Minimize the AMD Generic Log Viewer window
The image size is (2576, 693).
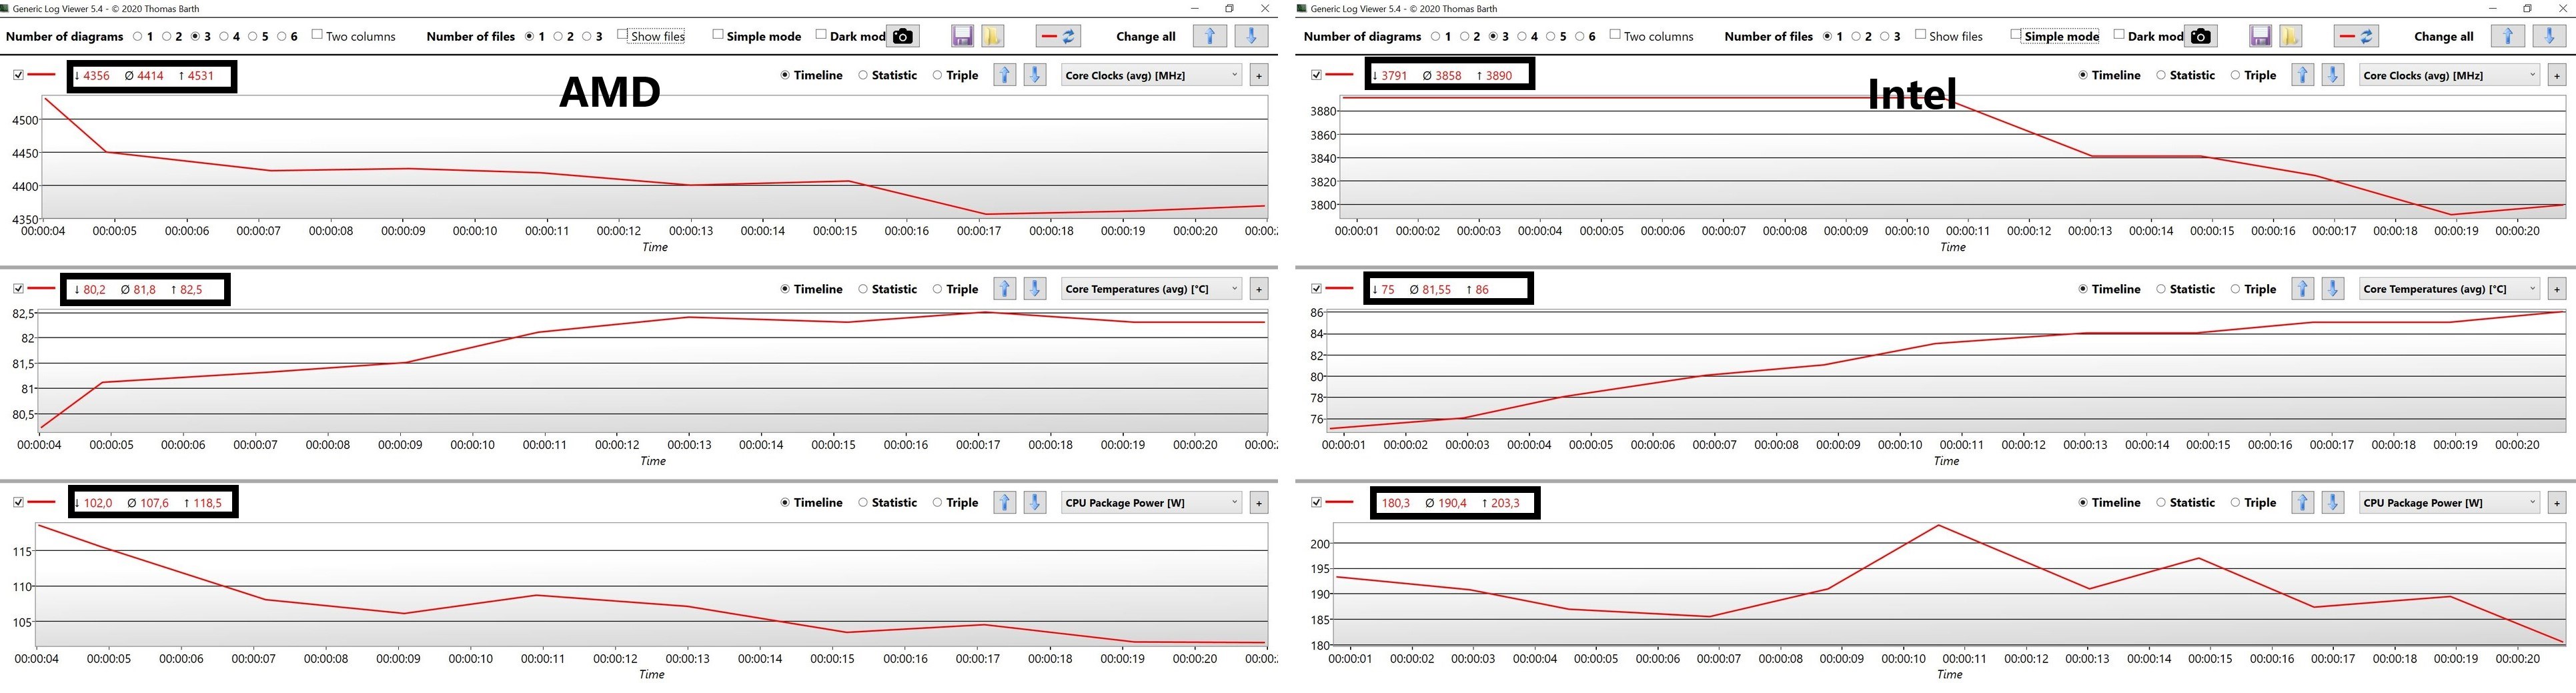pyautogui.click(x=1194, y=8)
